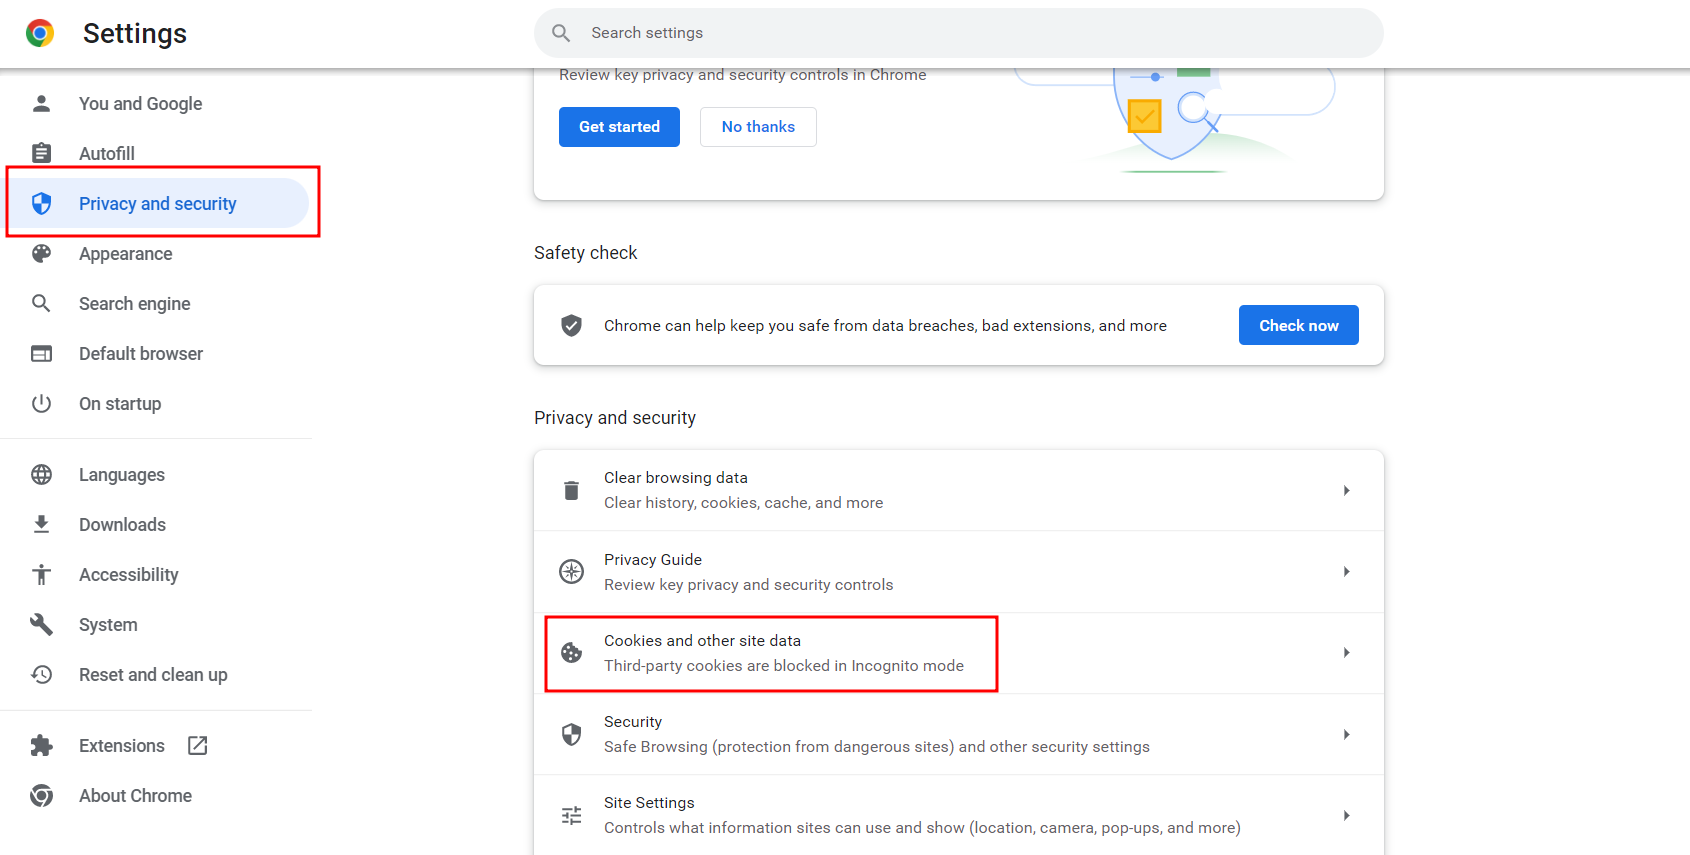Viewport: 1690px width, 855px height.
Task: Open Site Settings entry
Action: coord(959,815)
